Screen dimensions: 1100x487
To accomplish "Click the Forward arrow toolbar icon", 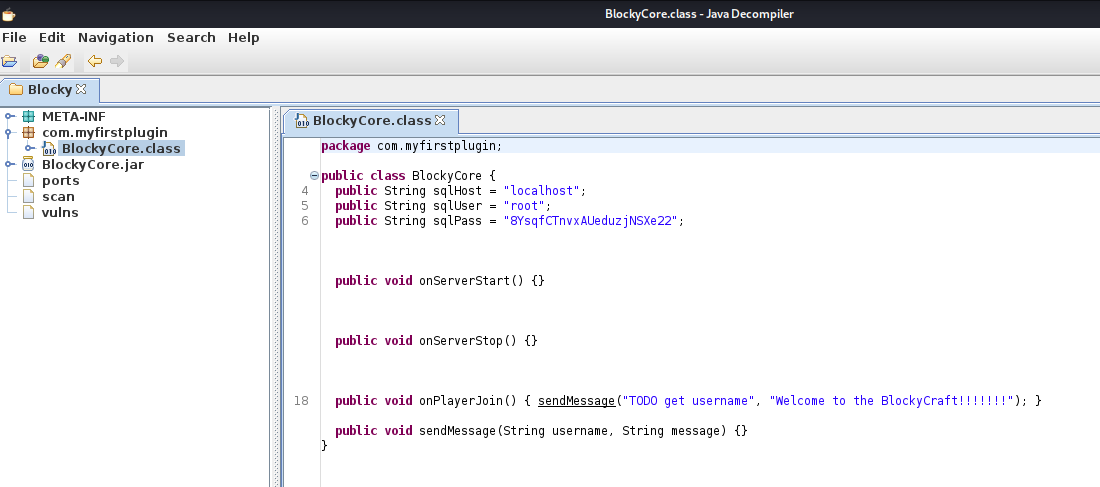I will [x=117, y=61].
